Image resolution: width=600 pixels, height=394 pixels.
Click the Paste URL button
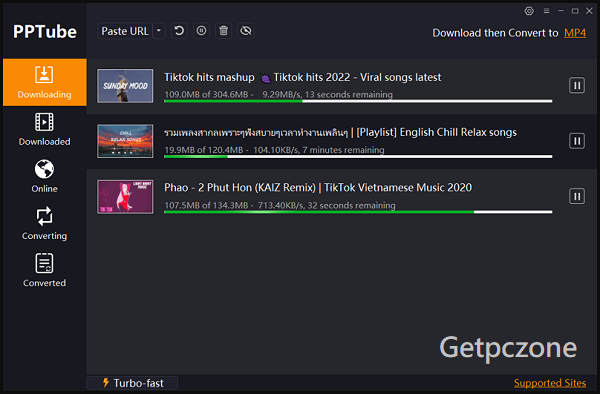[125, 31]
